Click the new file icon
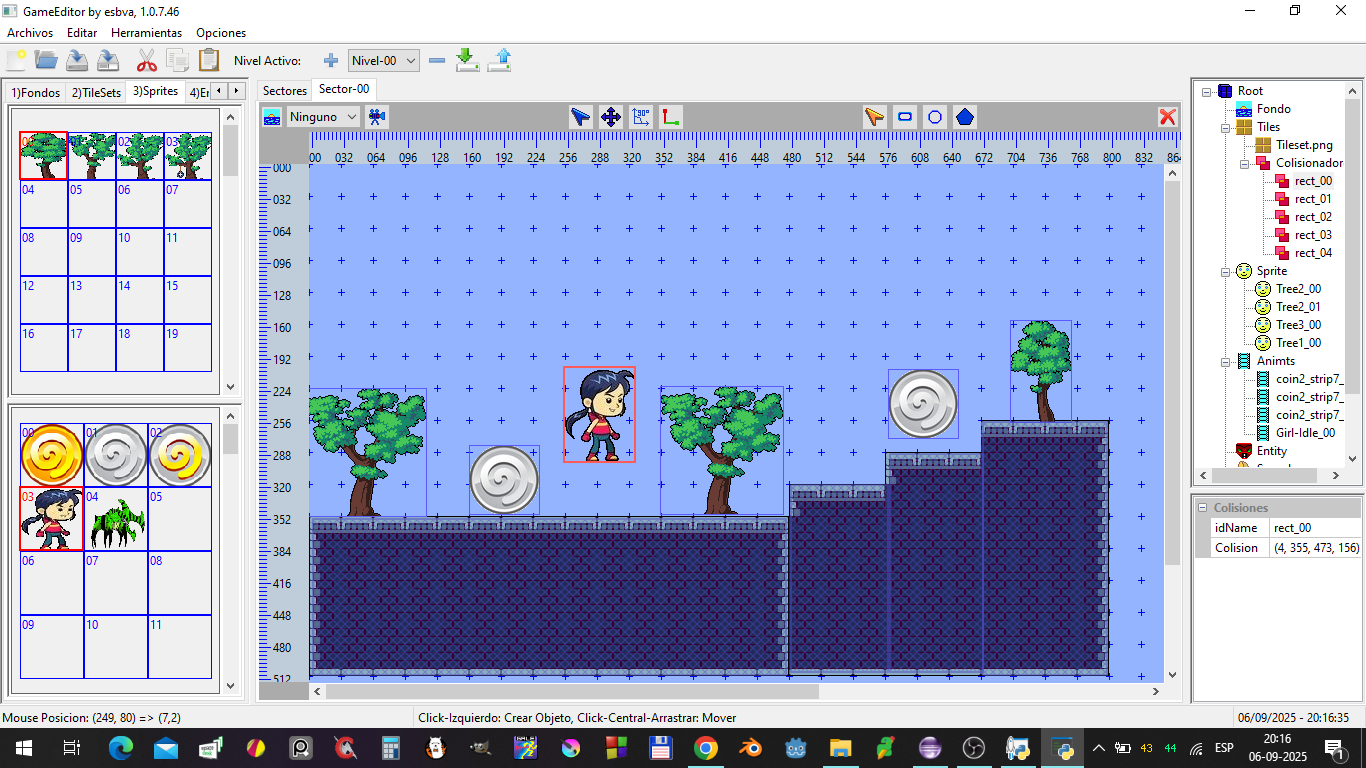Image resolution: width=1366 pixels, height=768 pixels. [x=17, y=60]
